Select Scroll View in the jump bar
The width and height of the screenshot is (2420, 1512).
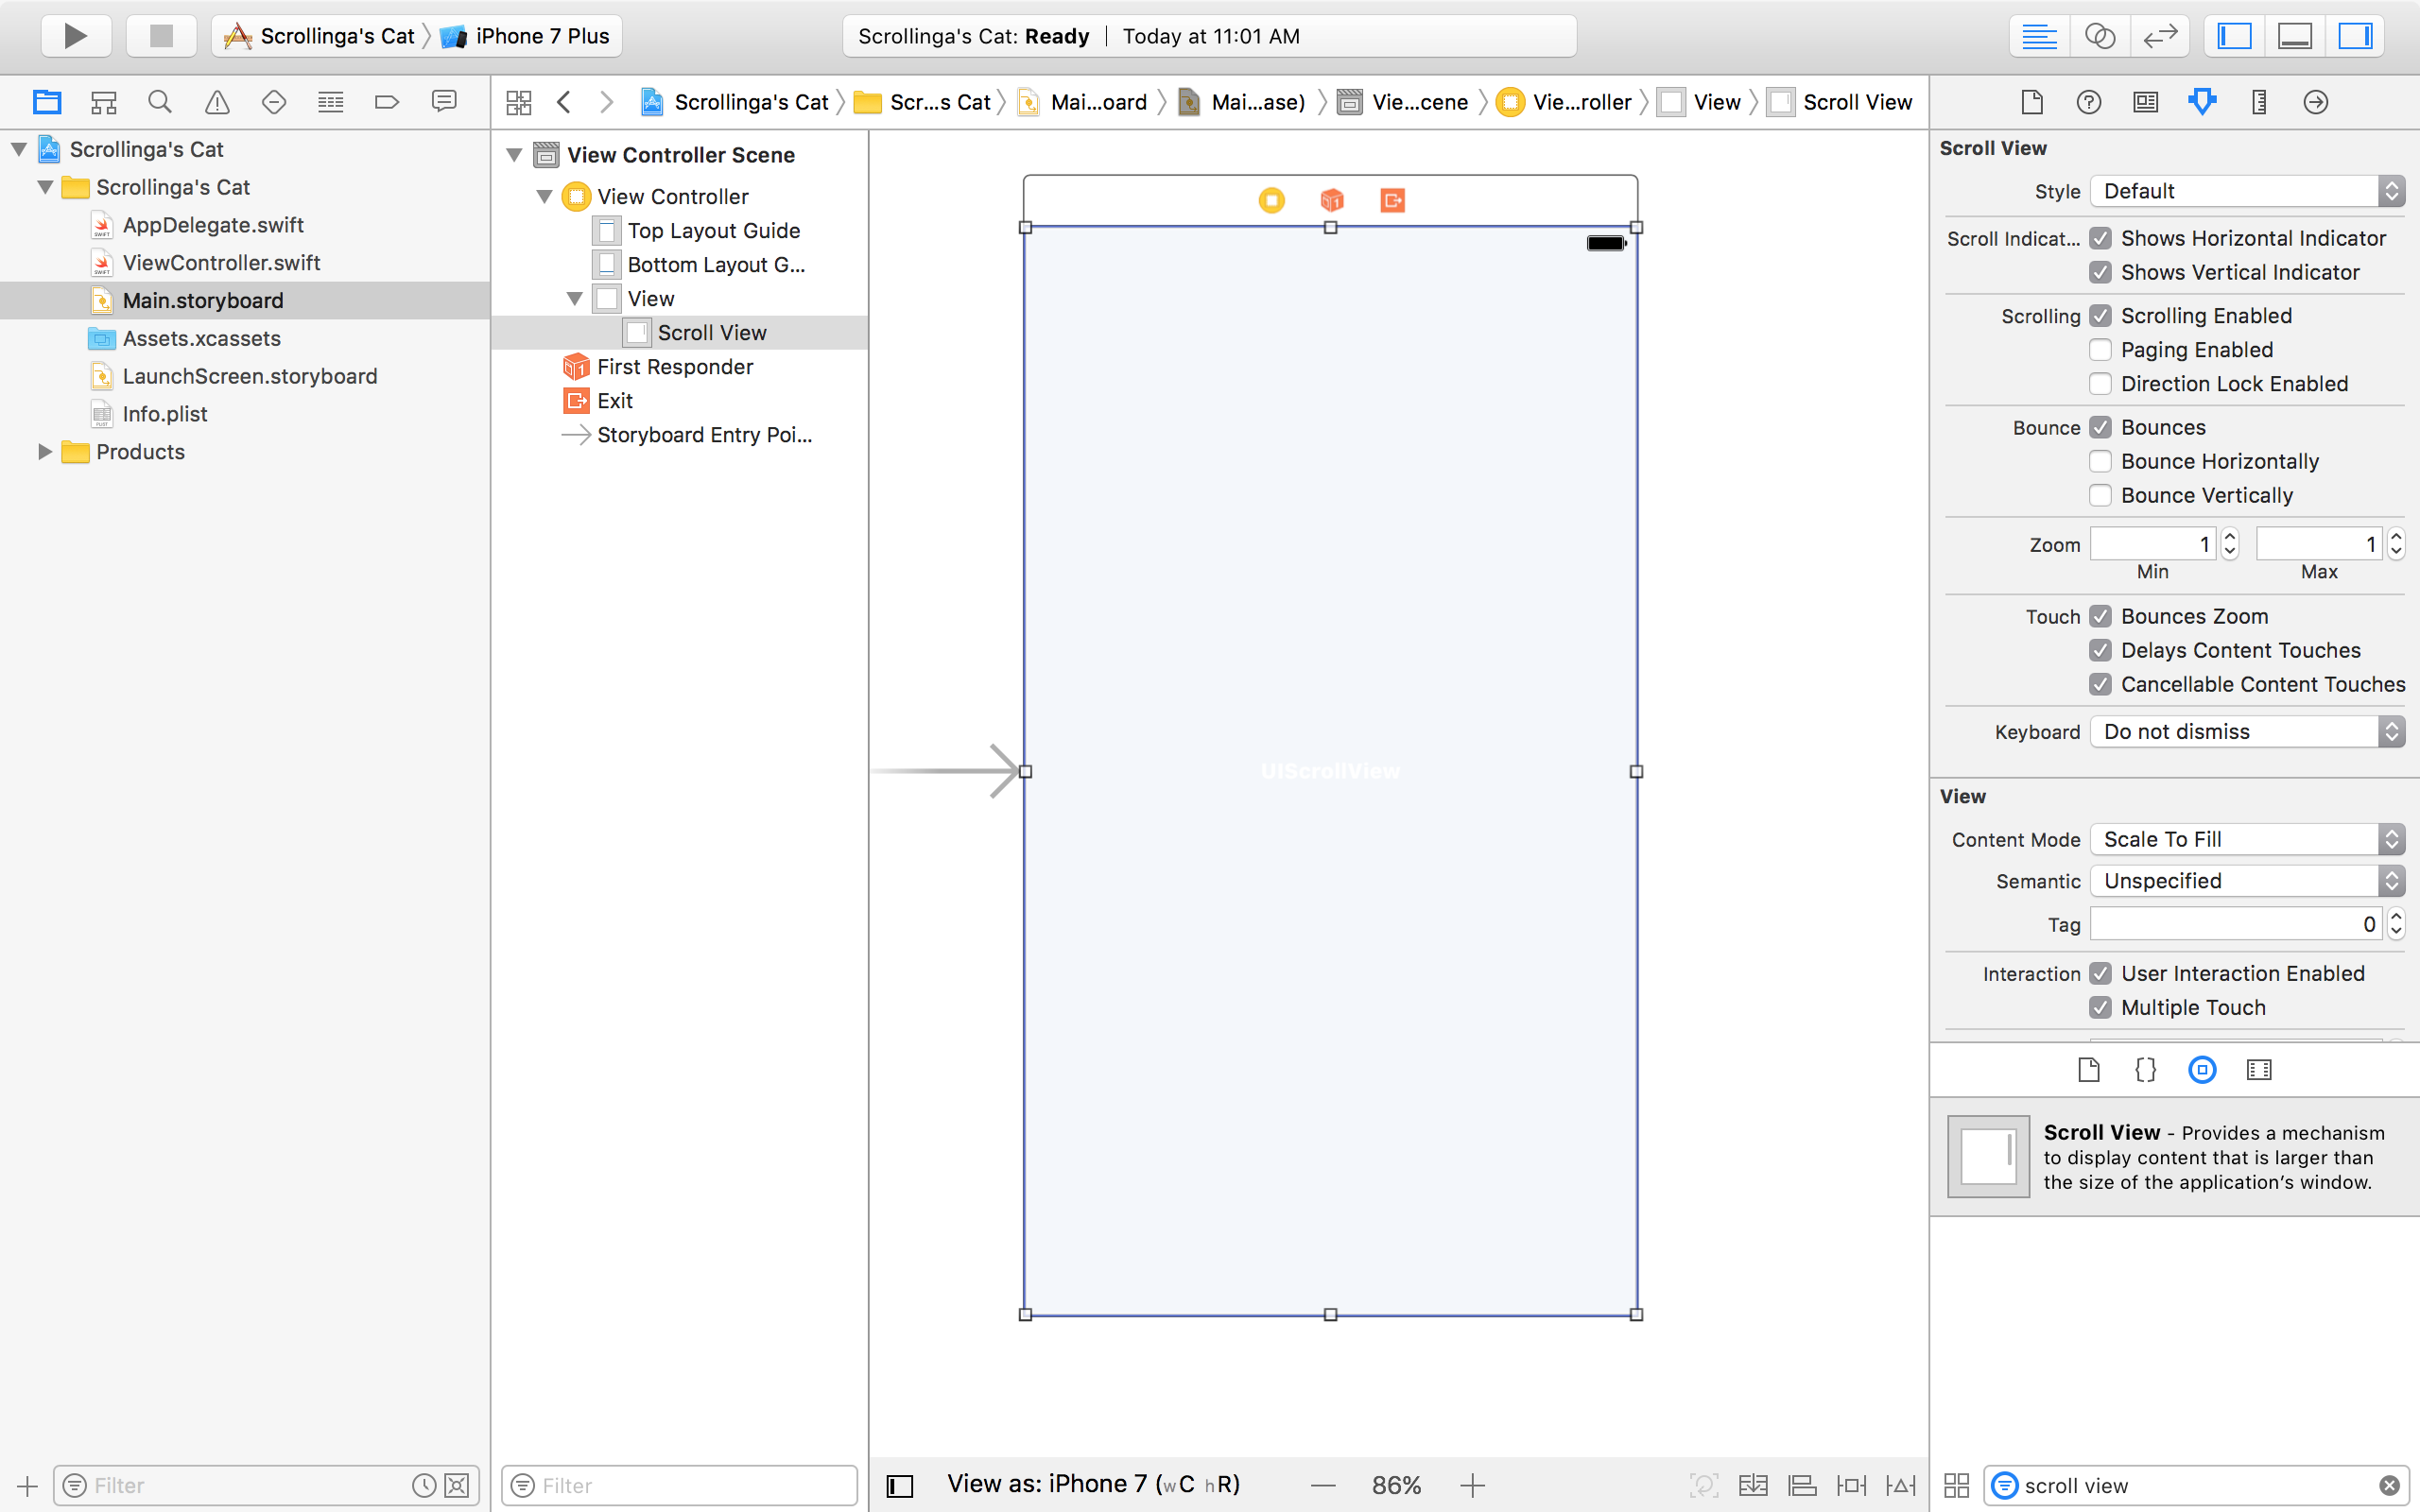coord(1854,101)
